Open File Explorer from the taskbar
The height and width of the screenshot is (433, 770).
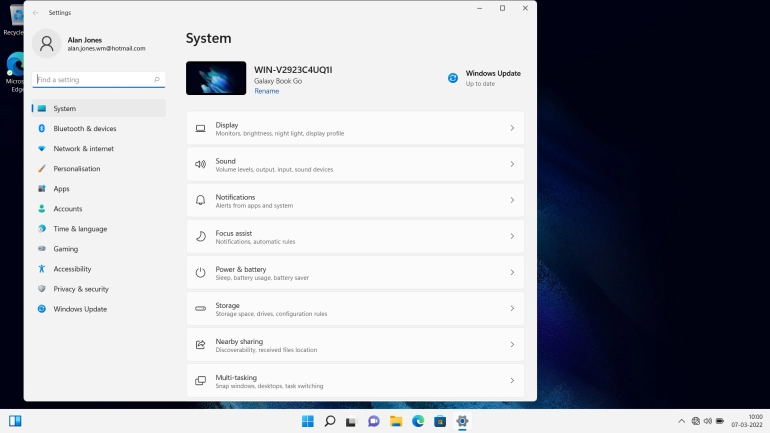[396, 421]
